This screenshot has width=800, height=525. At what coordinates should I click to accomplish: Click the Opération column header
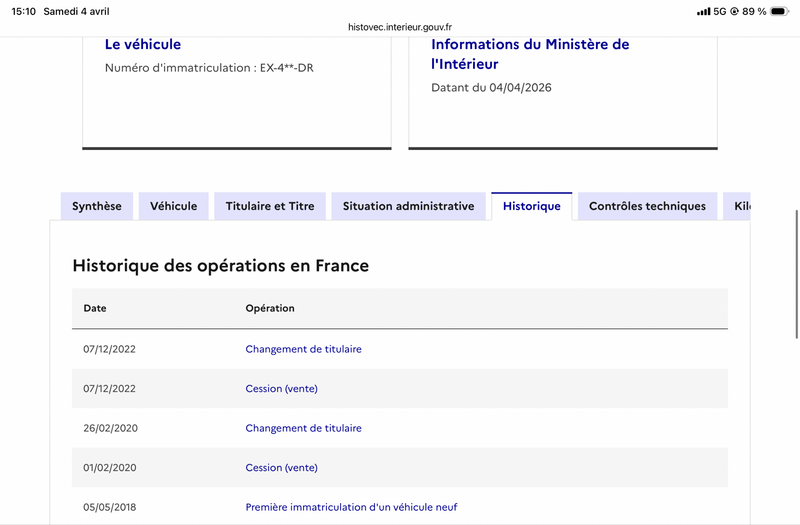[270, 308]
